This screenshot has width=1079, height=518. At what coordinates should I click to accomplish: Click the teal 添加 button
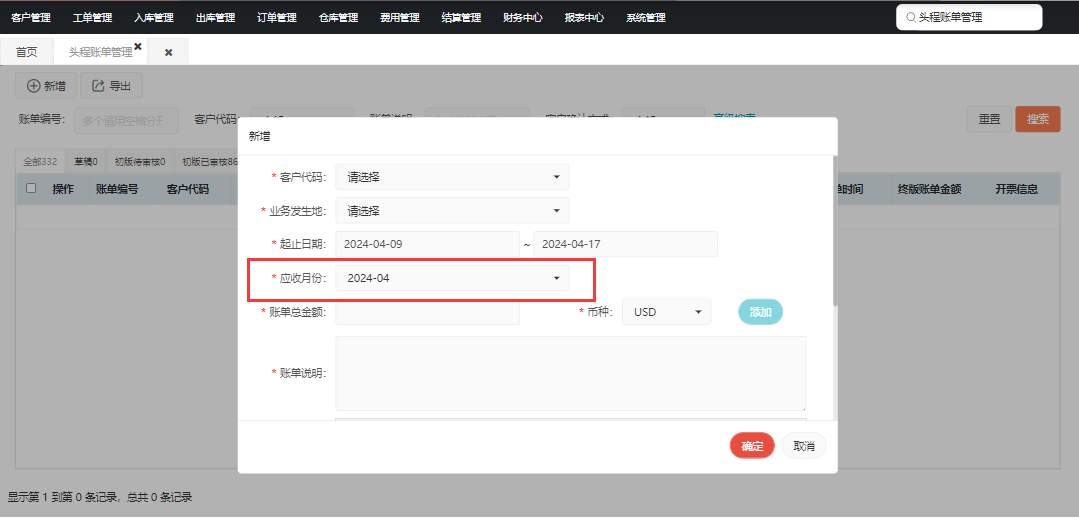coord(760,312)
